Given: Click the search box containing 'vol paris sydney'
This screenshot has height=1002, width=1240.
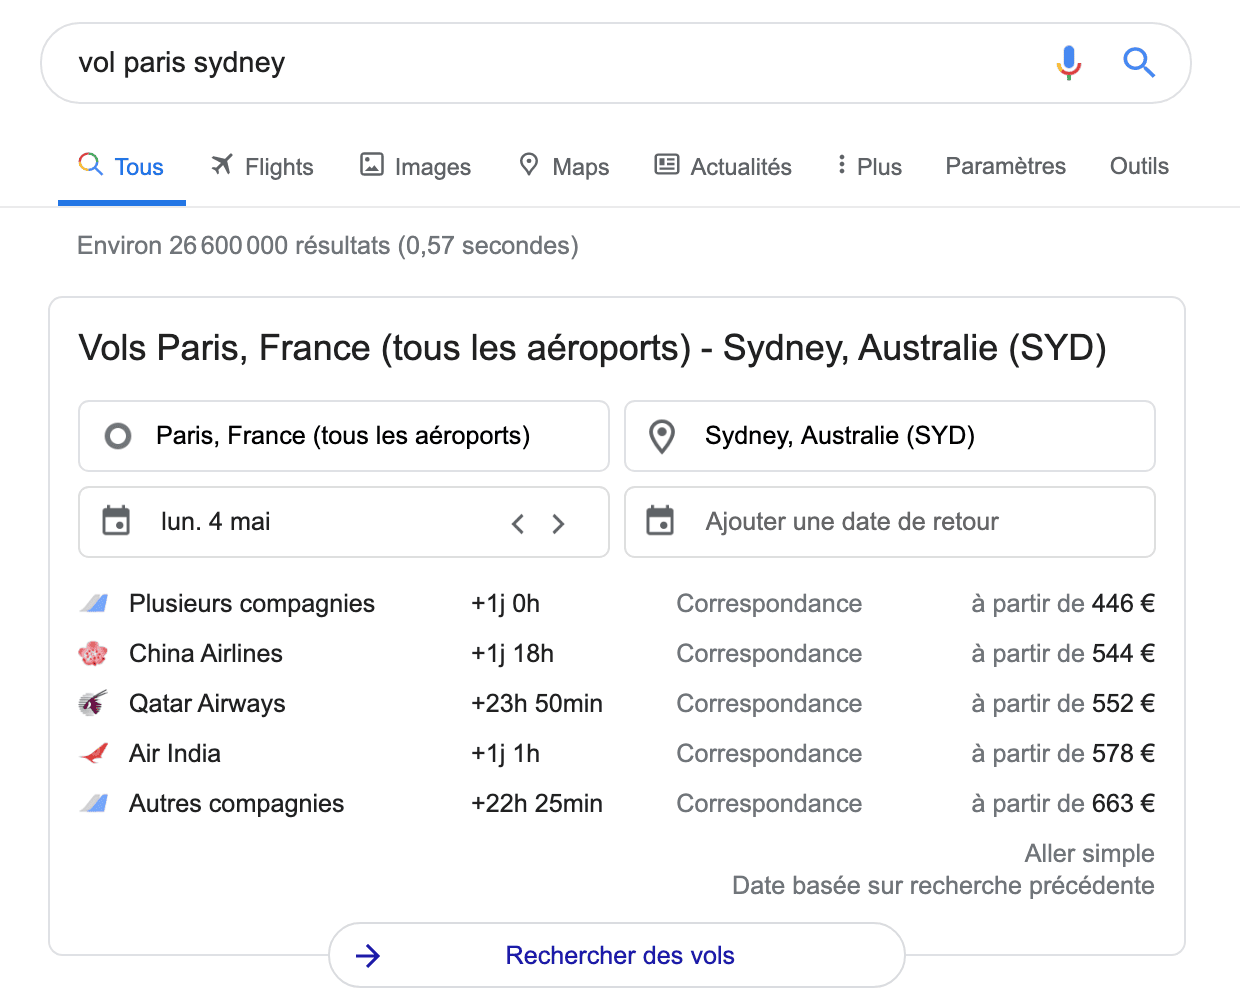Looking at the screenshot, I should [616, 63].
